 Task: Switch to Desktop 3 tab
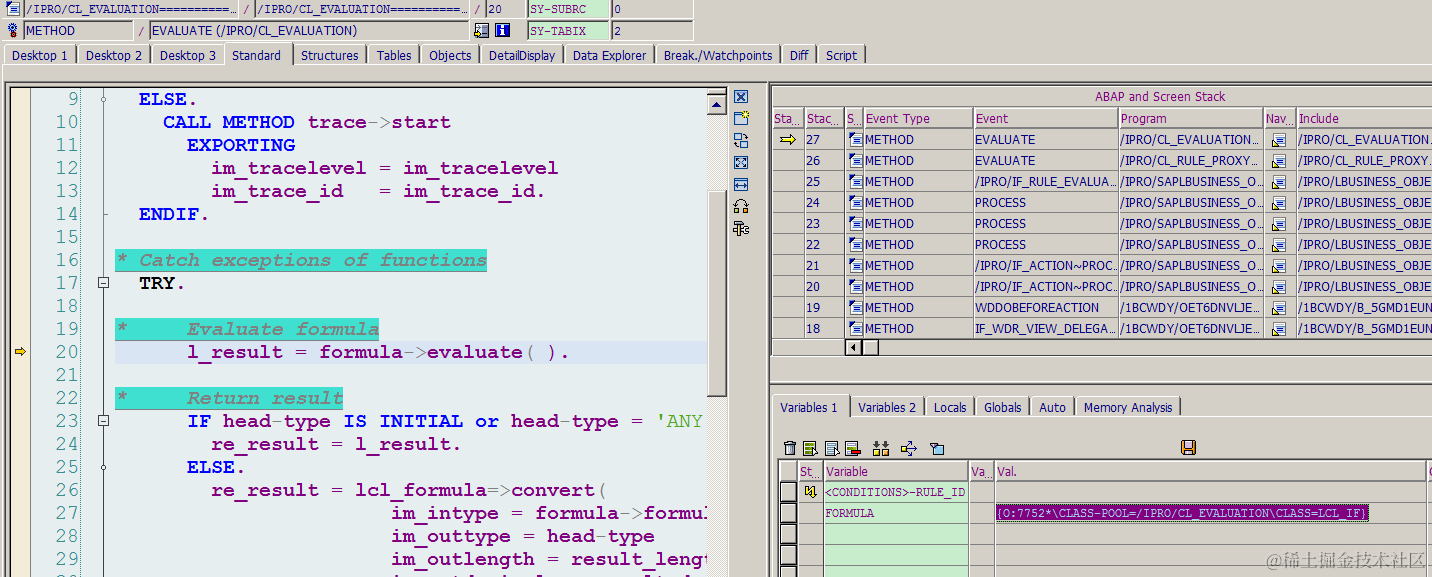pyautogui.click(x=188, y=55)
